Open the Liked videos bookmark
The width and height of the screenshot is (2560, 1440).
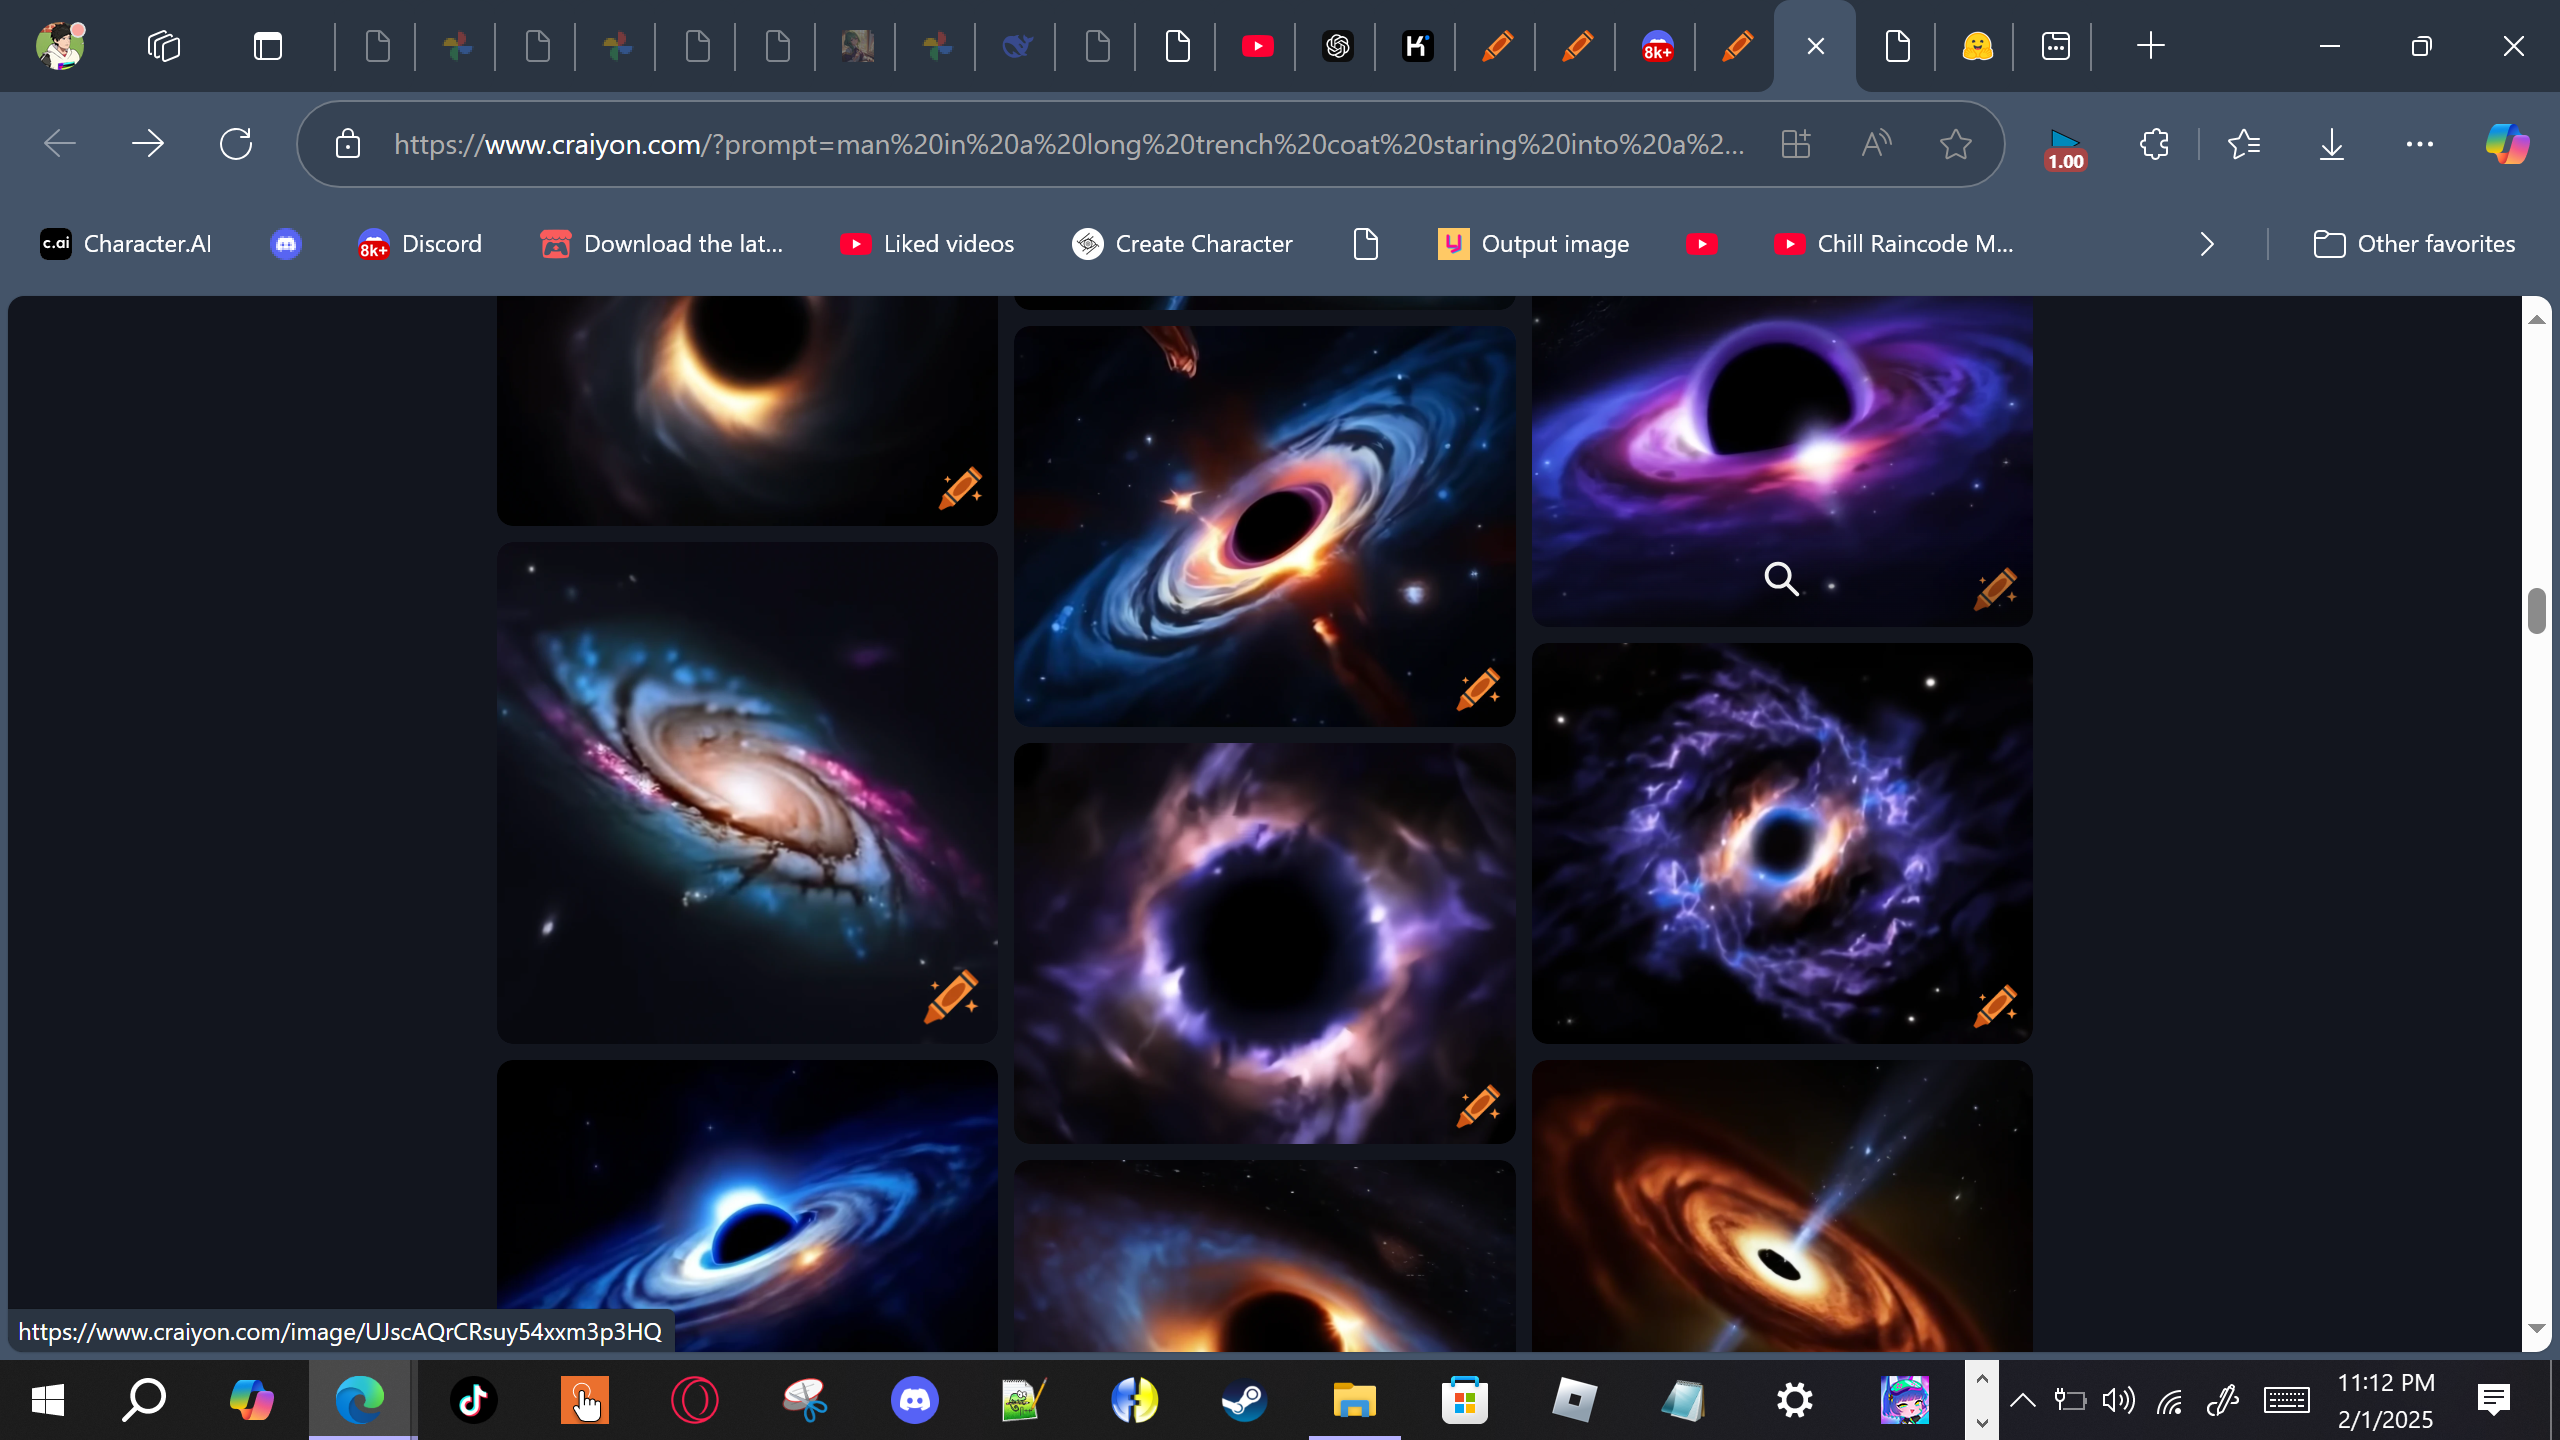(x=926, y=244)
